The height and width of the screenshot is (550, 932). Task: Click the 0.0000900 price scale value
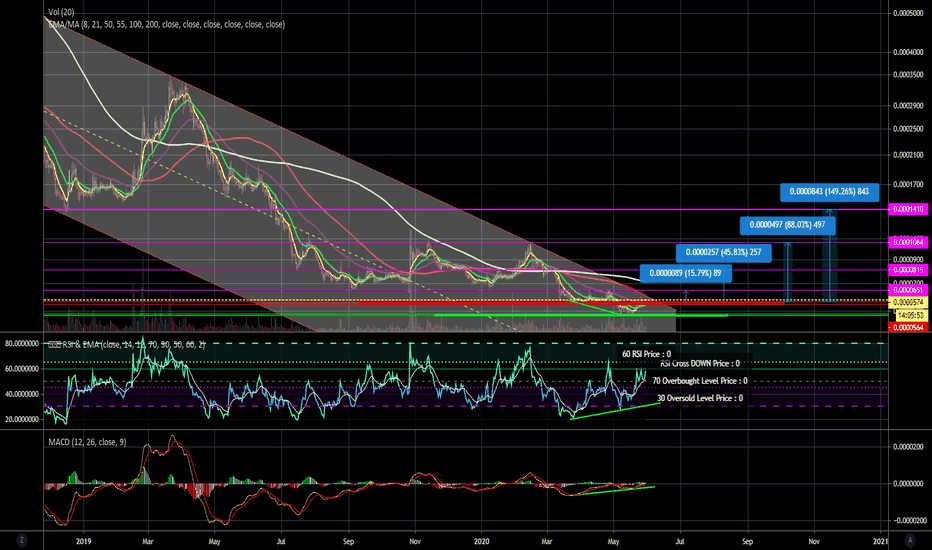(908, 259)
